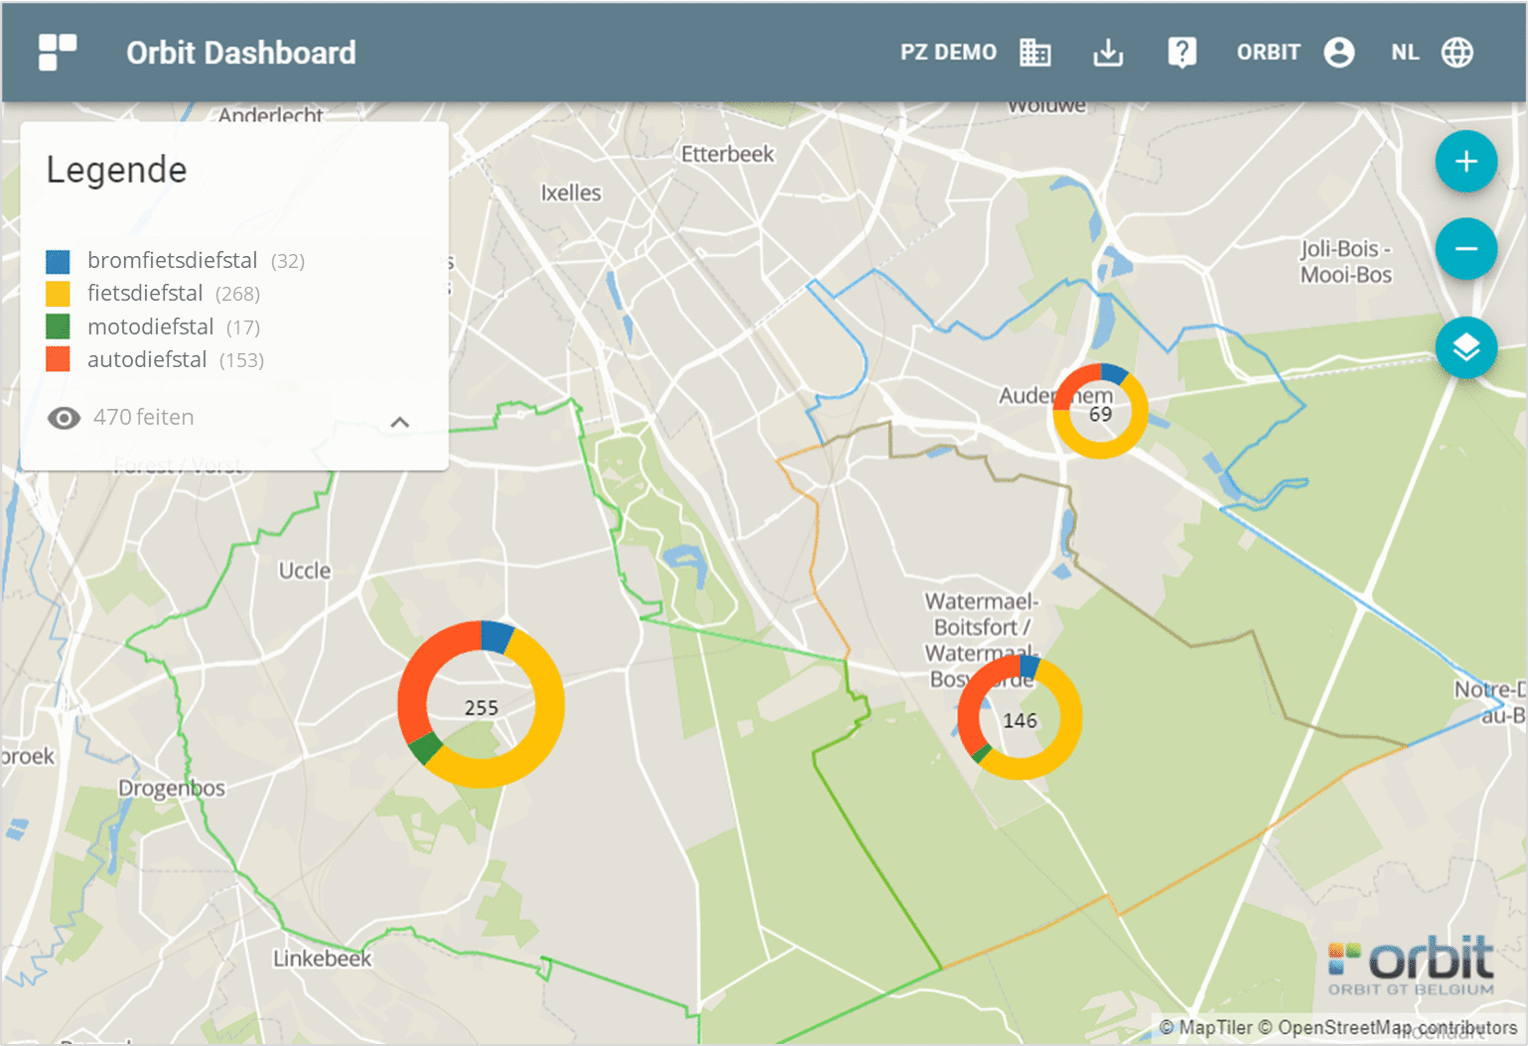
Task: Click the globe language icon
Action: (x=1457, y=52)
